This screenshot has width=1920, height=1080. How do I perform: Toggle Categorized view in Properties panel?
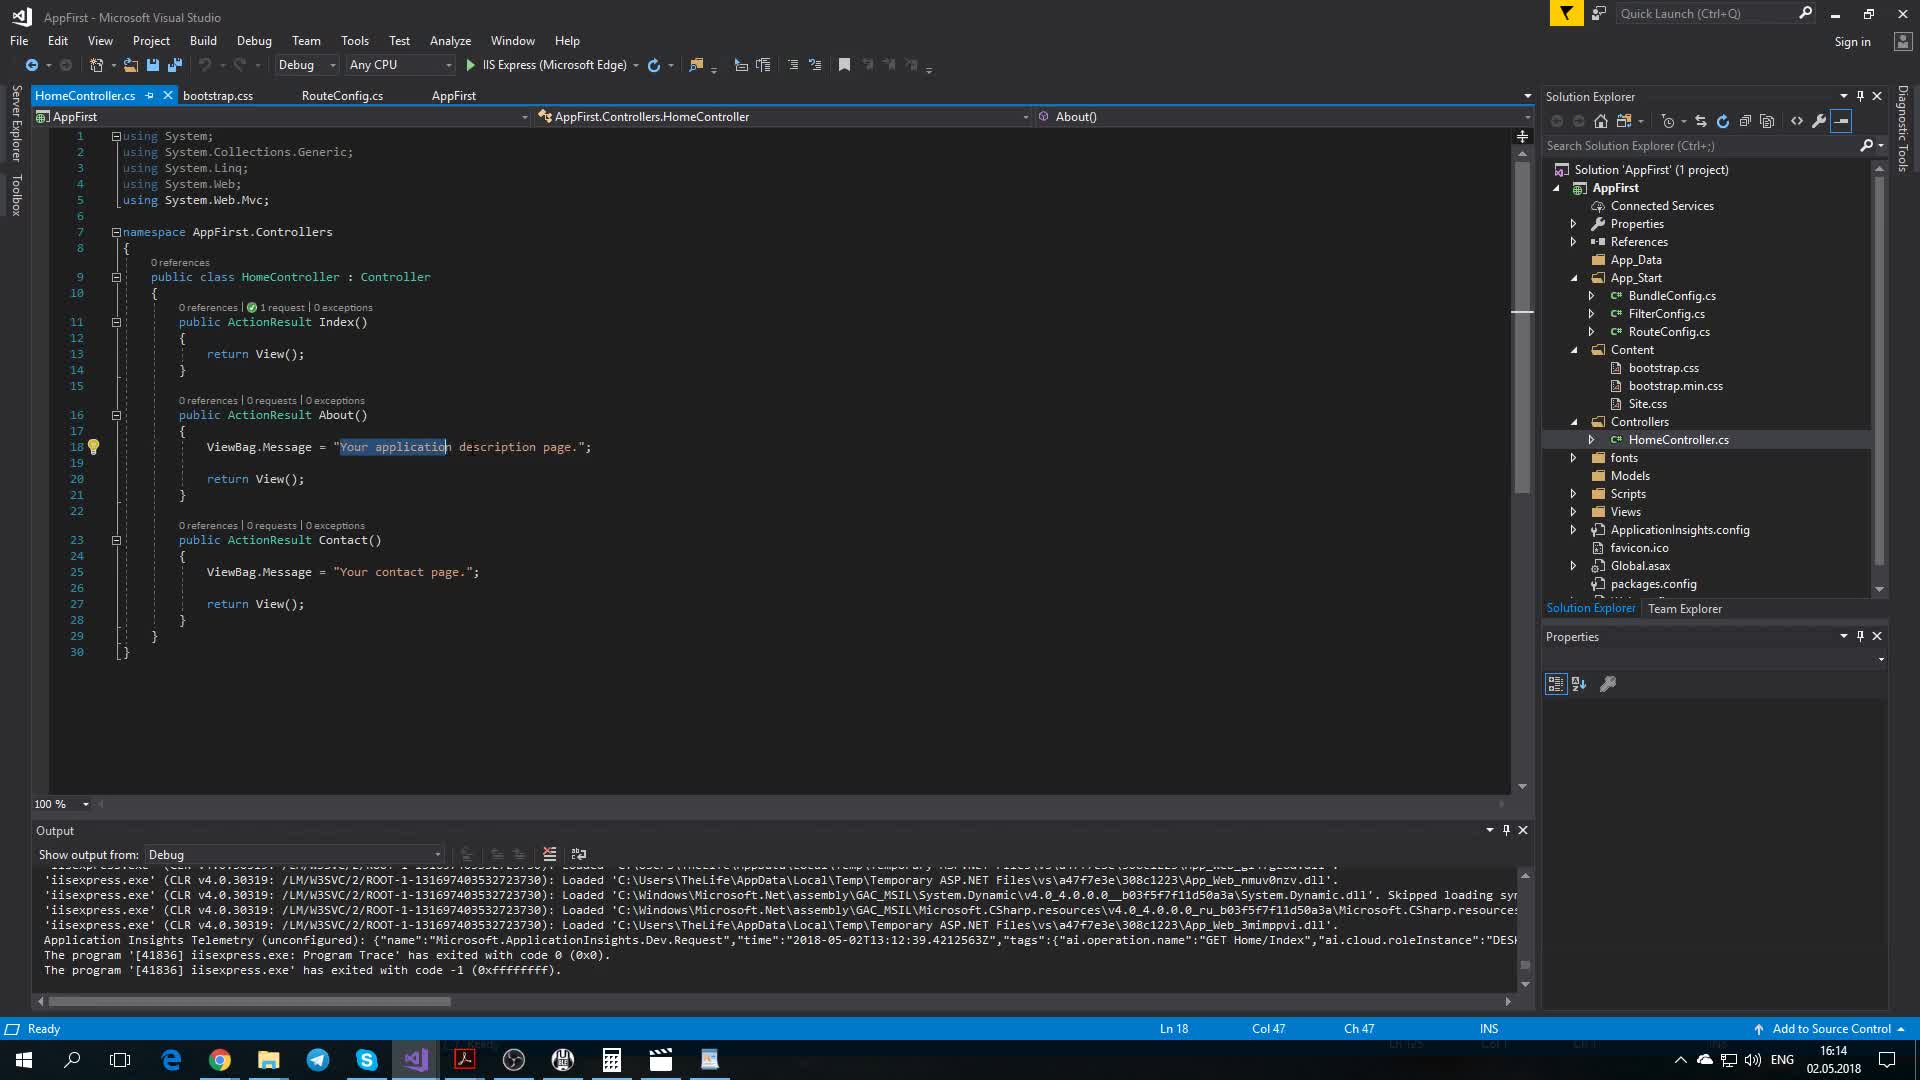(x=1555, y=684)
